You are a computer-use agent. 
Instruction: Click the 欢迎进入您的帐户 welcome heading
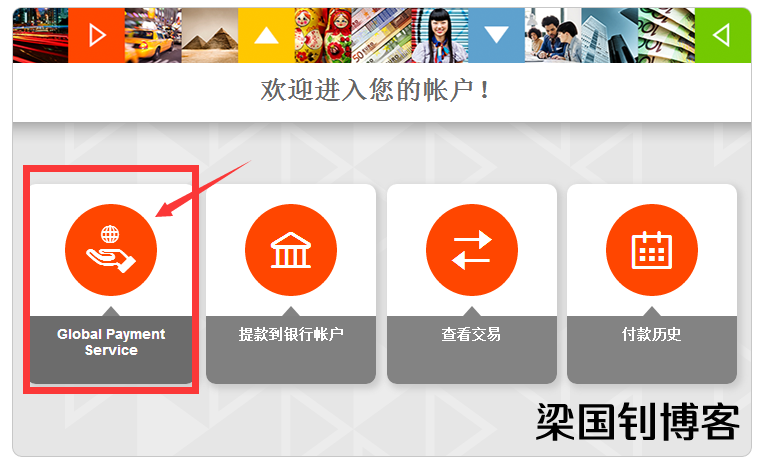[375, 90]
